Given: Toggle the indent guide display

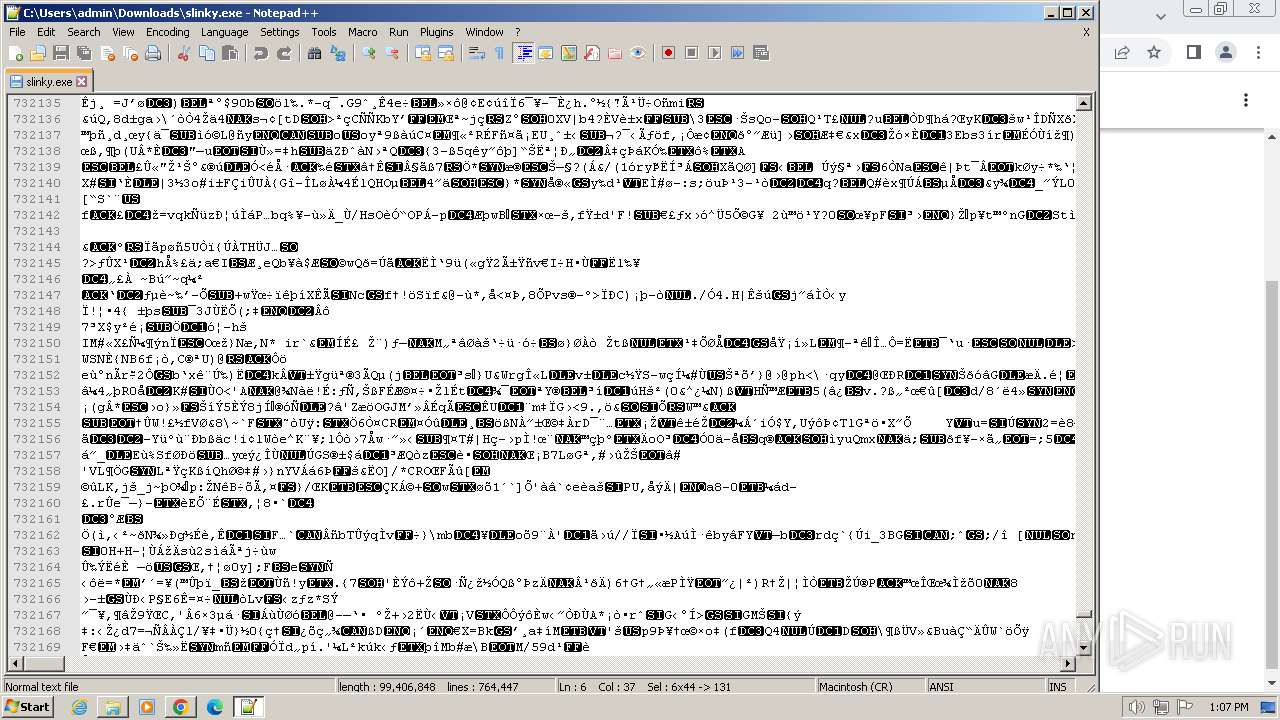Looking at the screenshot, I should (x=523, y=53).
